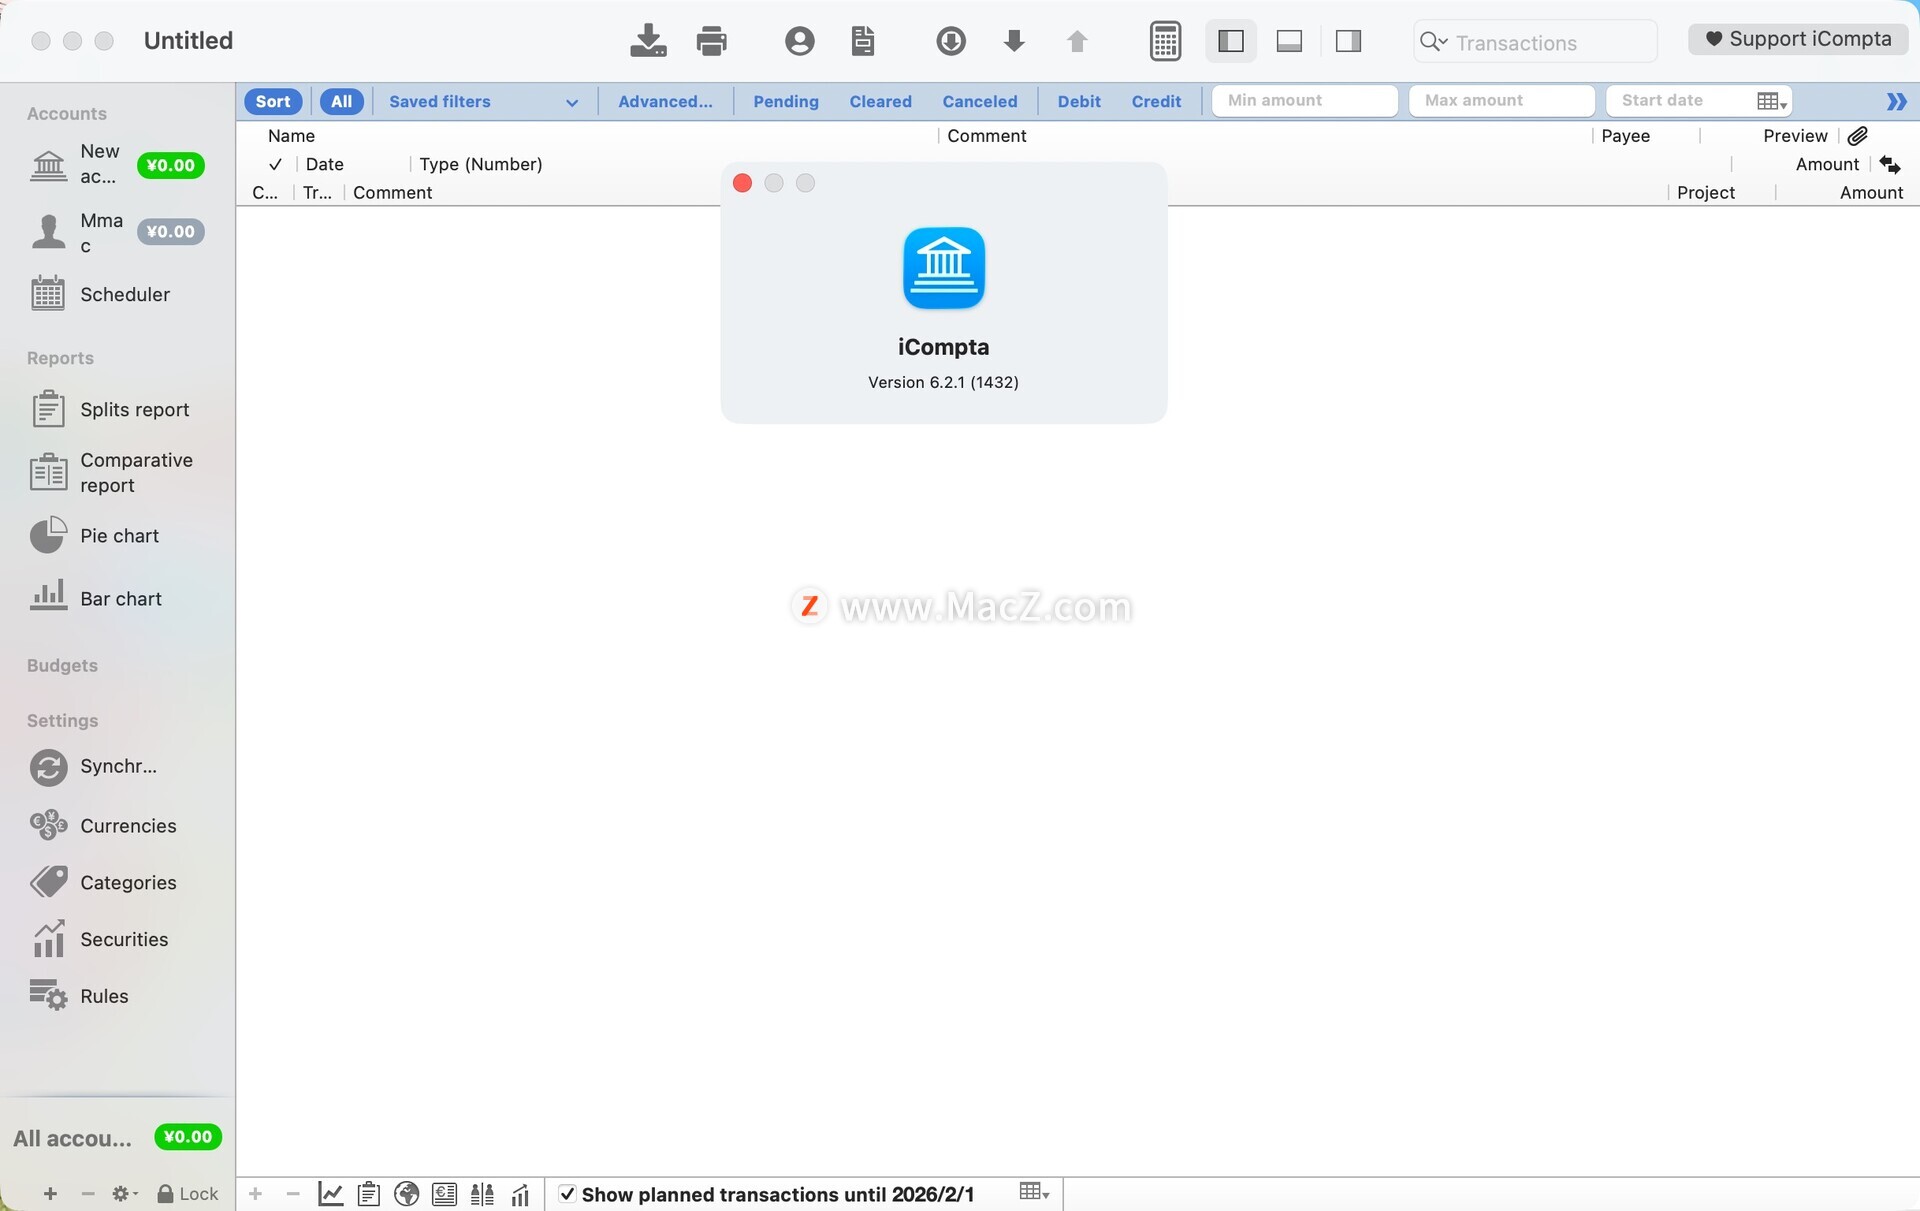The image size is (1920, 1211).
Task: Click the payee person icon in toolbar
Action: coord(799,41)
